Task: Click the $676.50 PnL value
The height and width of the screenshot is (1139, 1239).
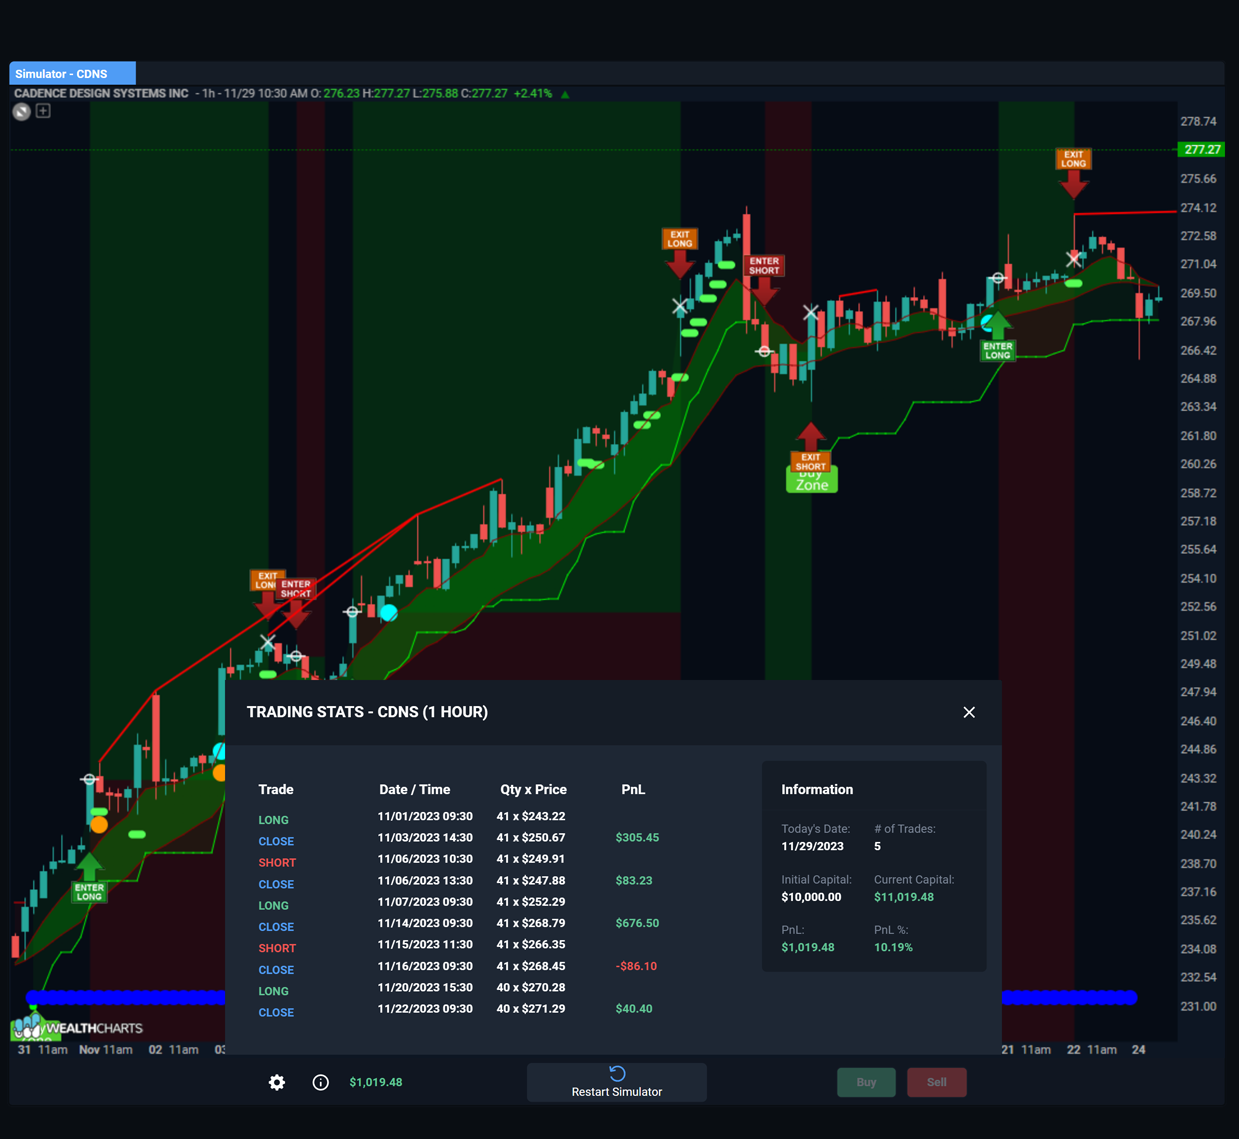Action: (637, 923)
